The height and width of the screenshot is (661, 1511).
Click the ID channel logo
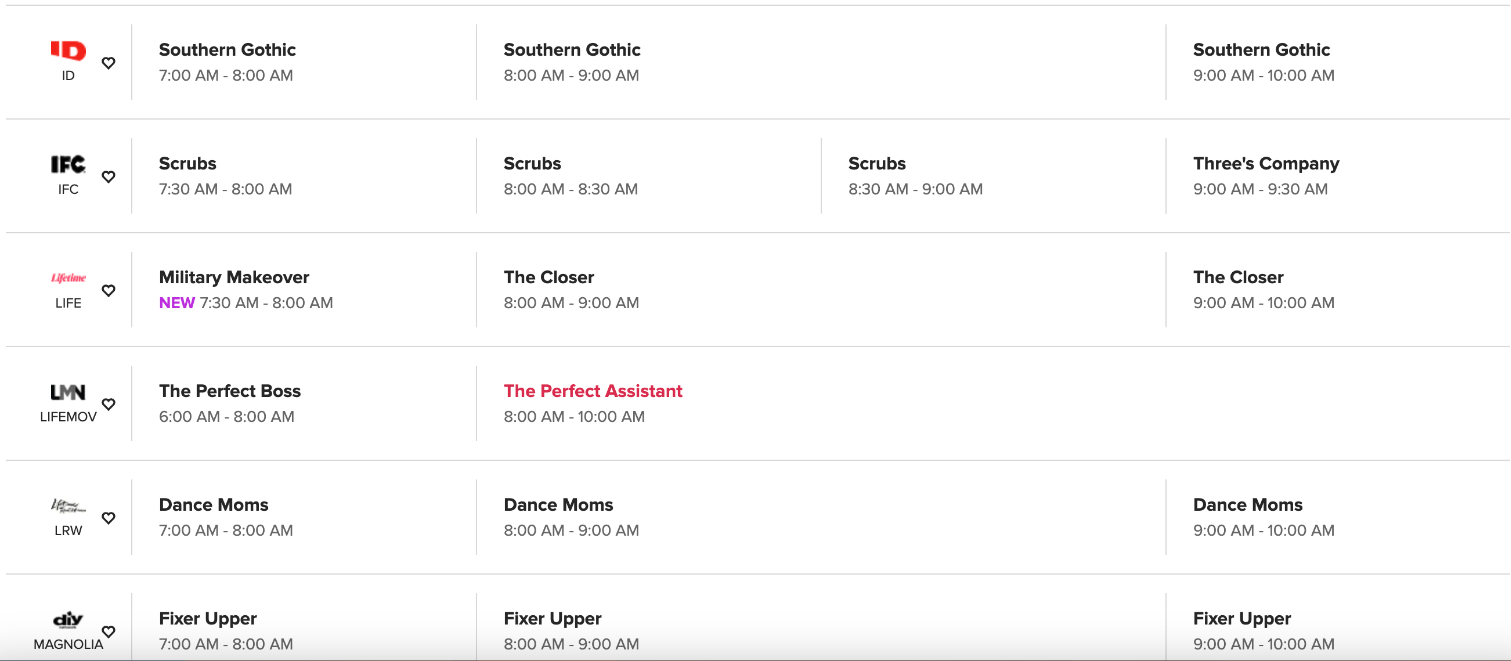68,51
